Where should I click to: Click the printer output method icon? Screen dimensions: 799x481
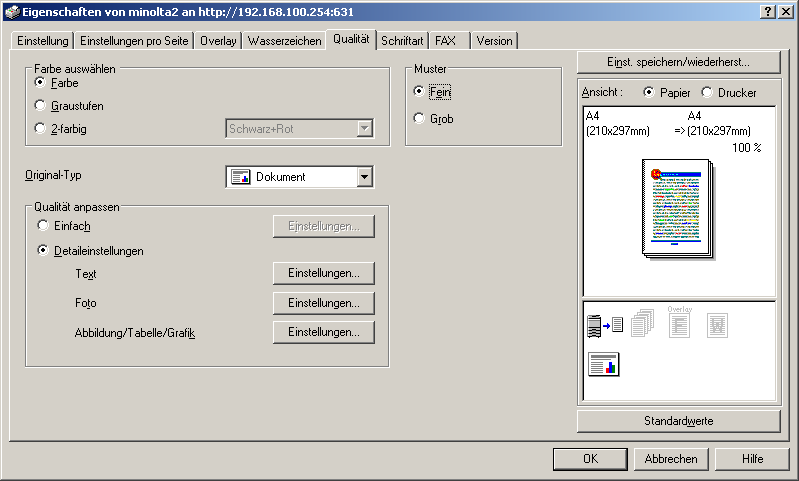point(604,324)
